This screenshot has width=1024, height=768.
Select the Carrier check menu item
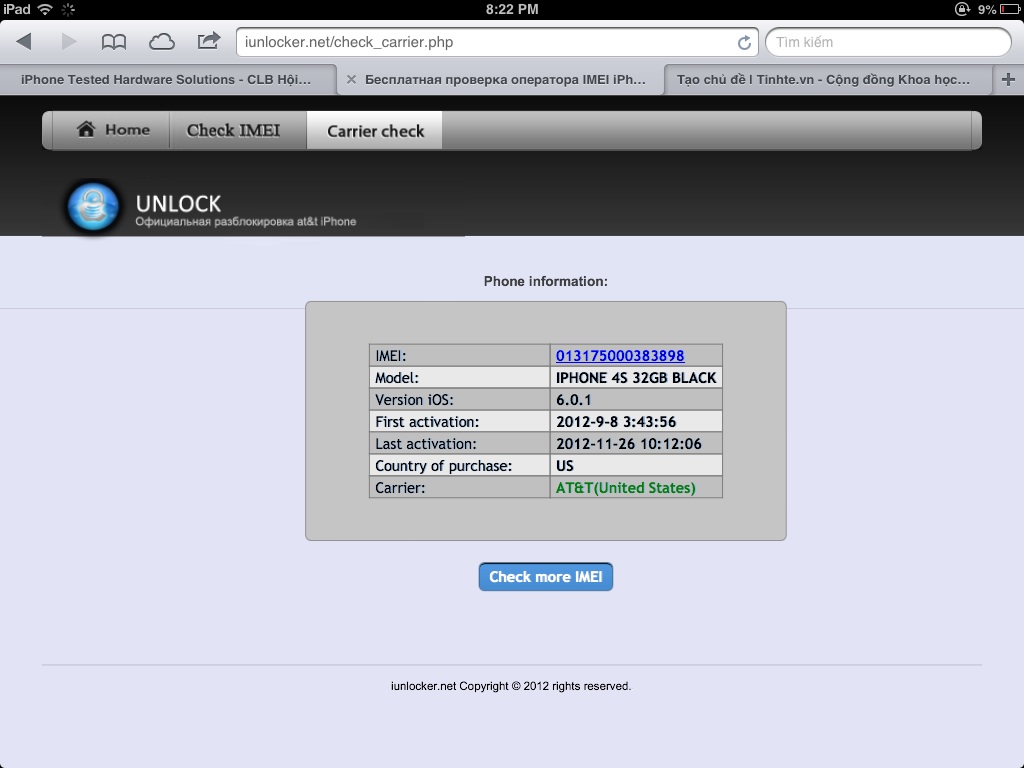tap(375, 131)
